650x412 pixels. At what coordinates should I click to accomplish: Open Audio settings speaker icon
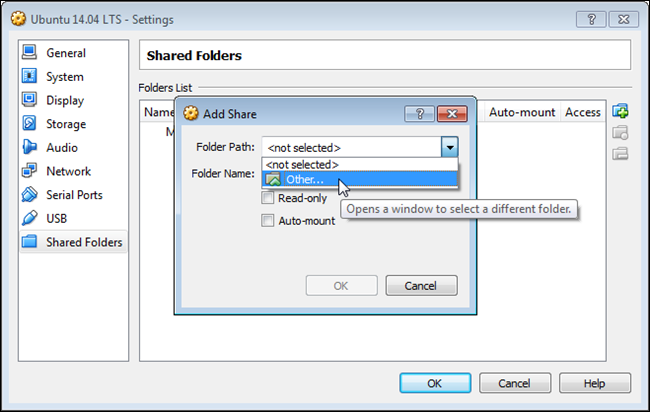29,148
